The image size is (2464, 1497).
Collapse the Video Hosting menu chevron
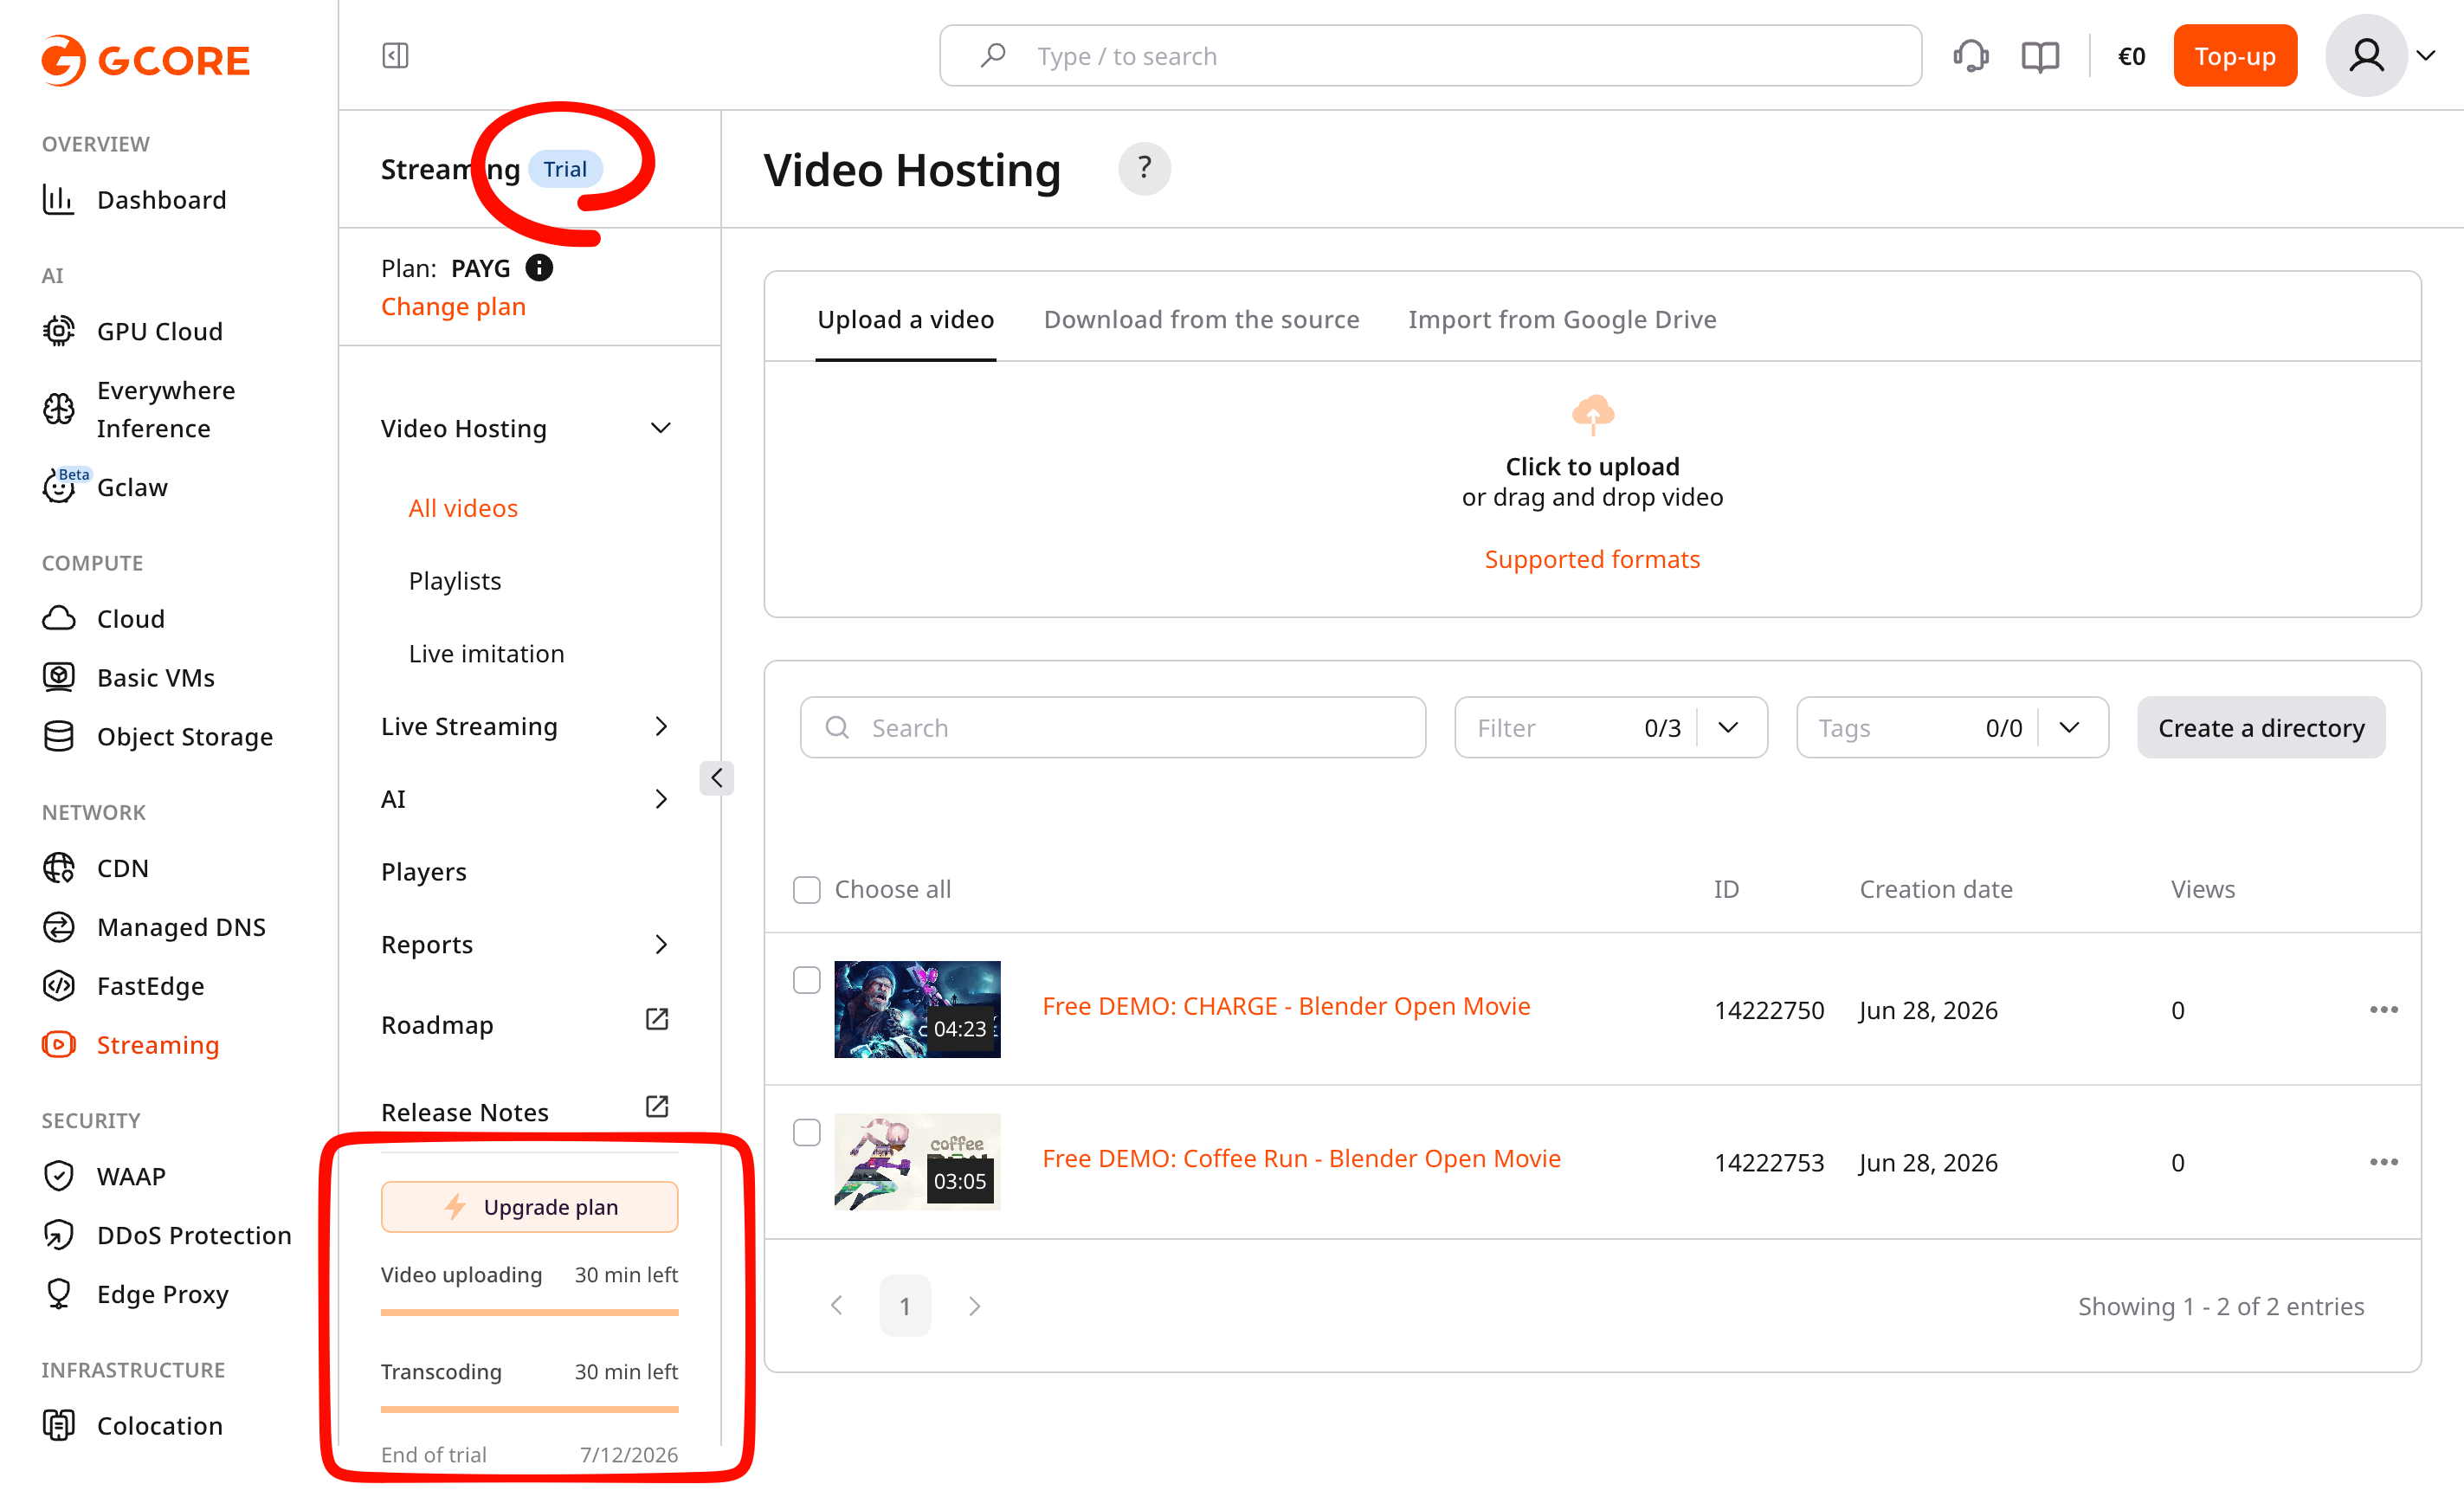660,428
